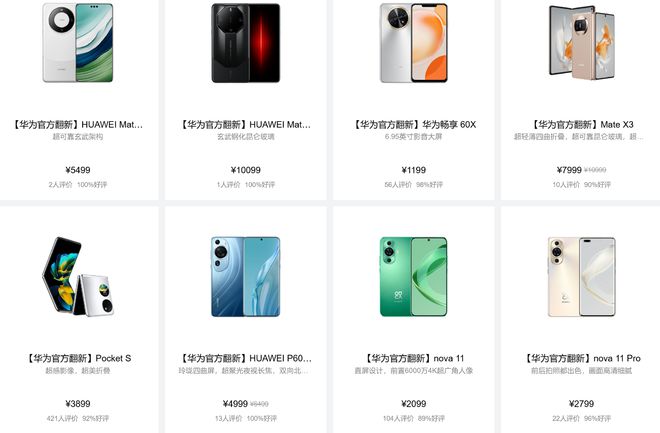This screenshot has height=433, width=660.
Task: View the Mate X3 foldable phone image
Action: point(582,43)
